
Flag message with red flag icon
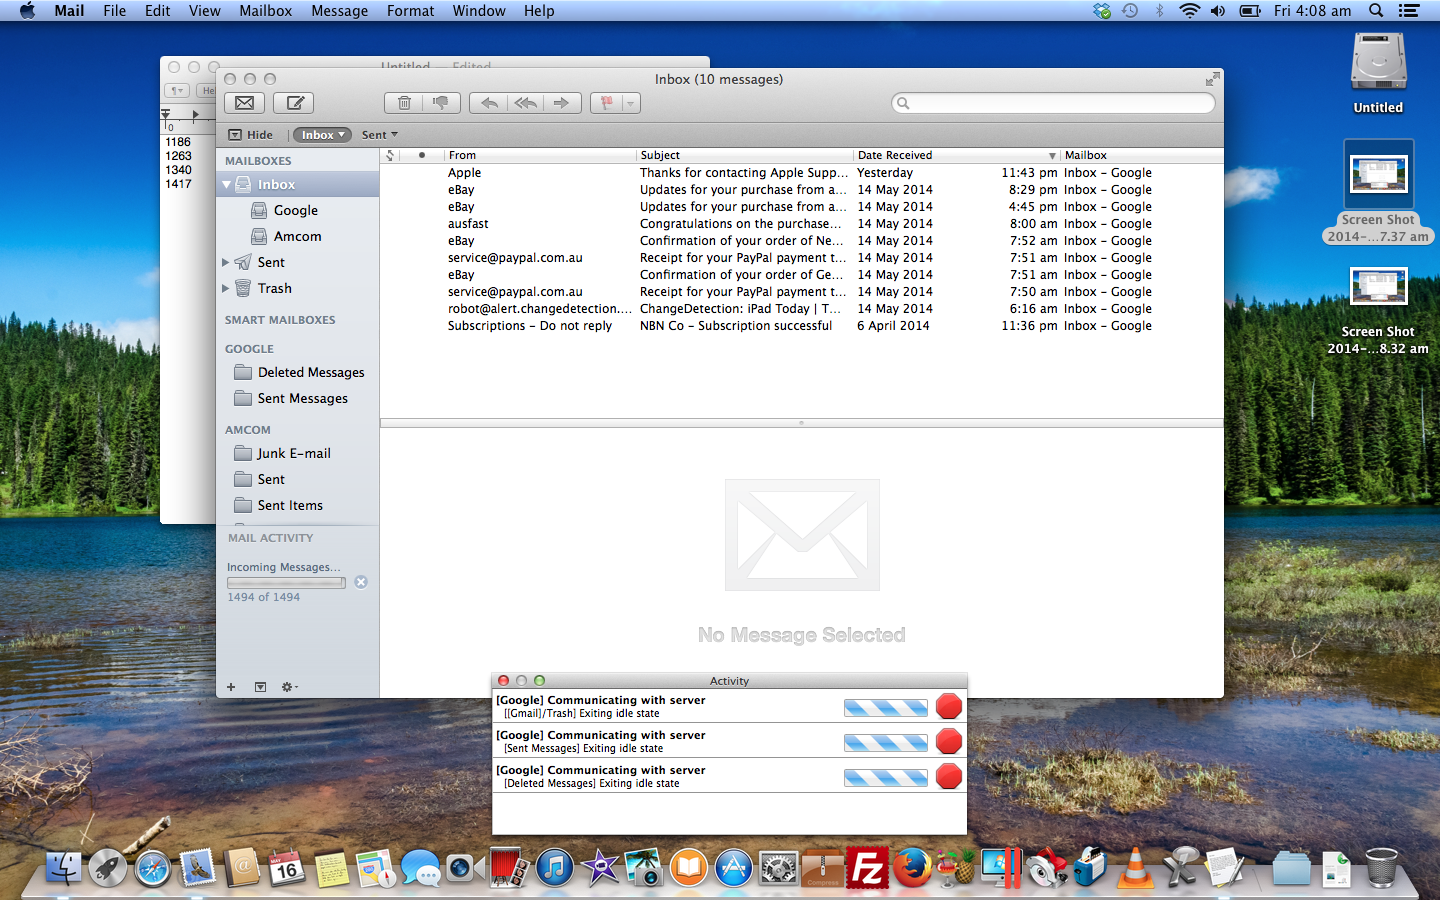606,103
